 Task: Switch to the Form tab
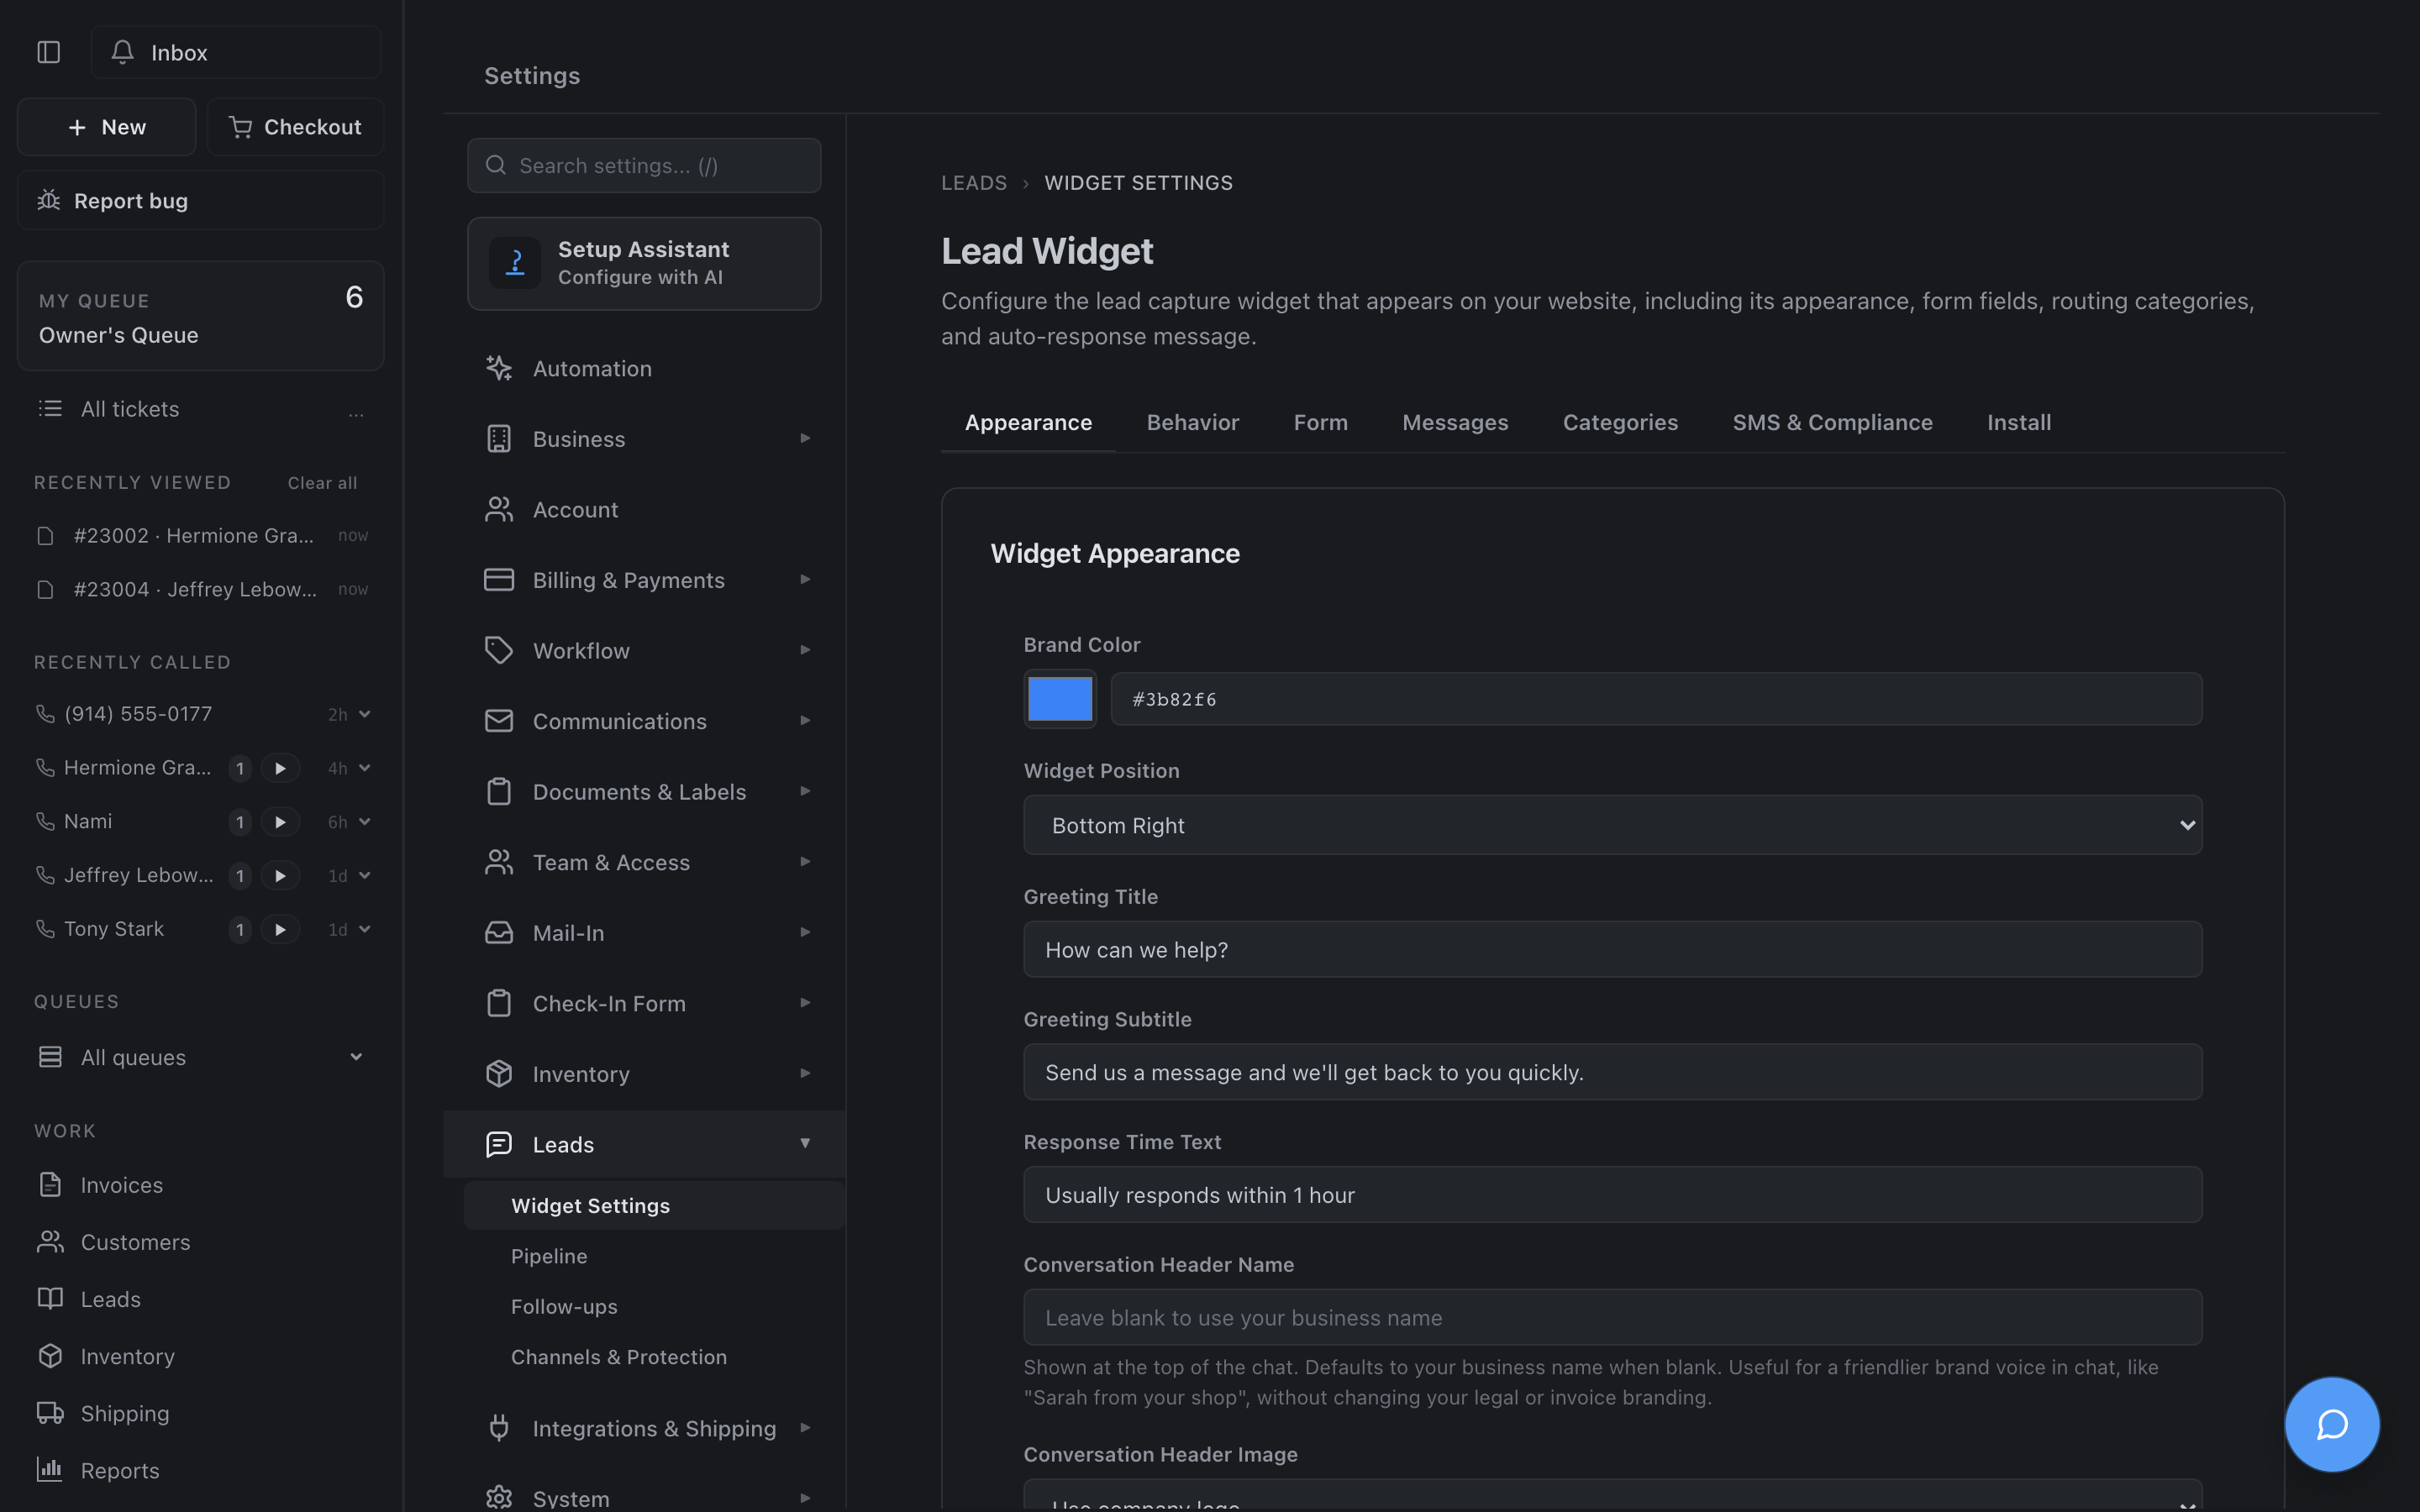pyautogui.click(x=1320, y=422)
